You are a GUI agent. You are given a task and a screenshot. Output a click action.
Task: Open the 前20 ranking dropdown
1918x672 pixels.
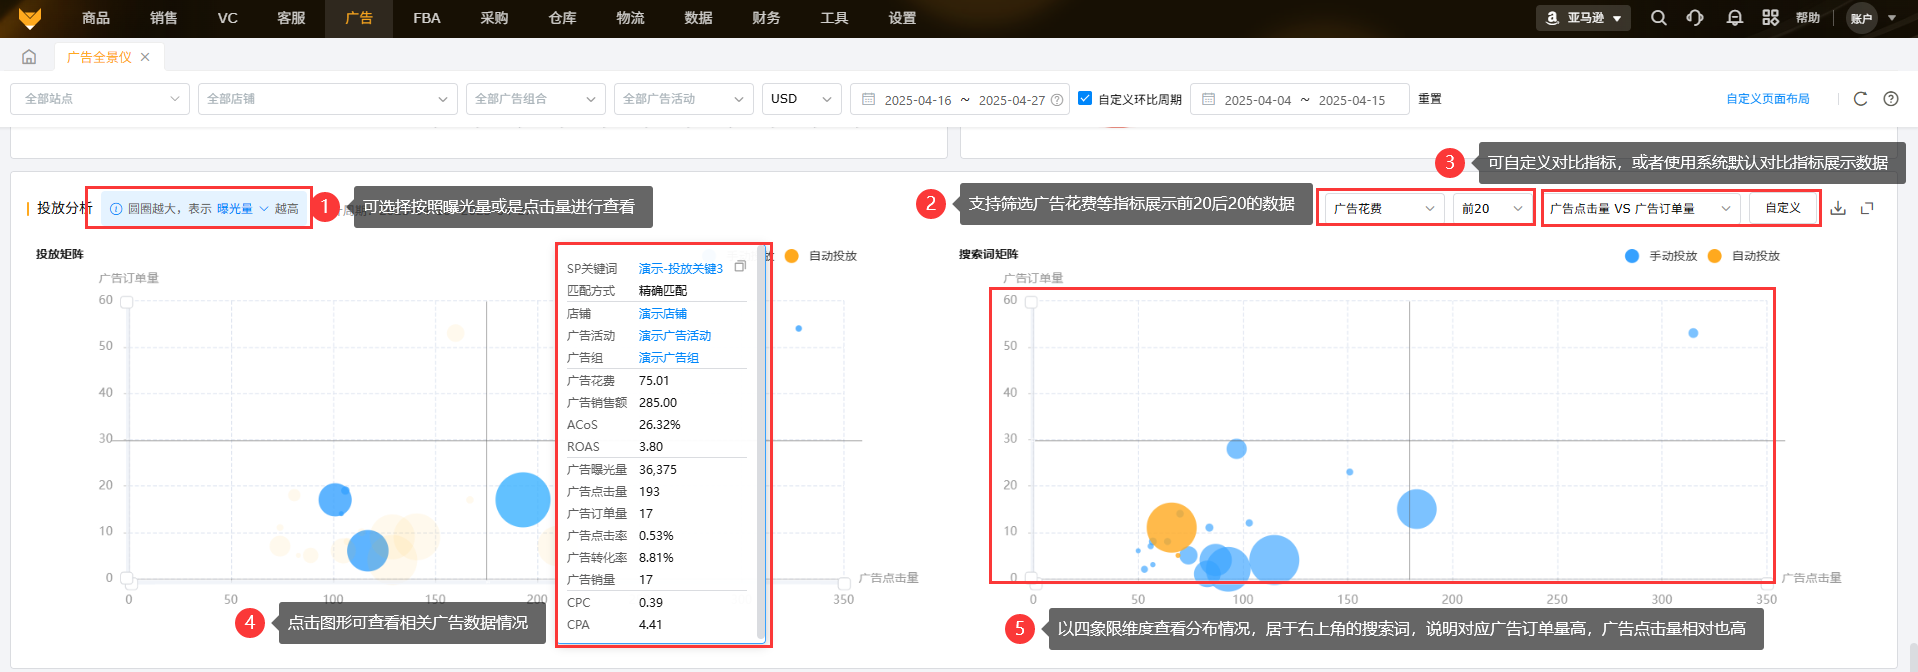(x=1492, y=208)
